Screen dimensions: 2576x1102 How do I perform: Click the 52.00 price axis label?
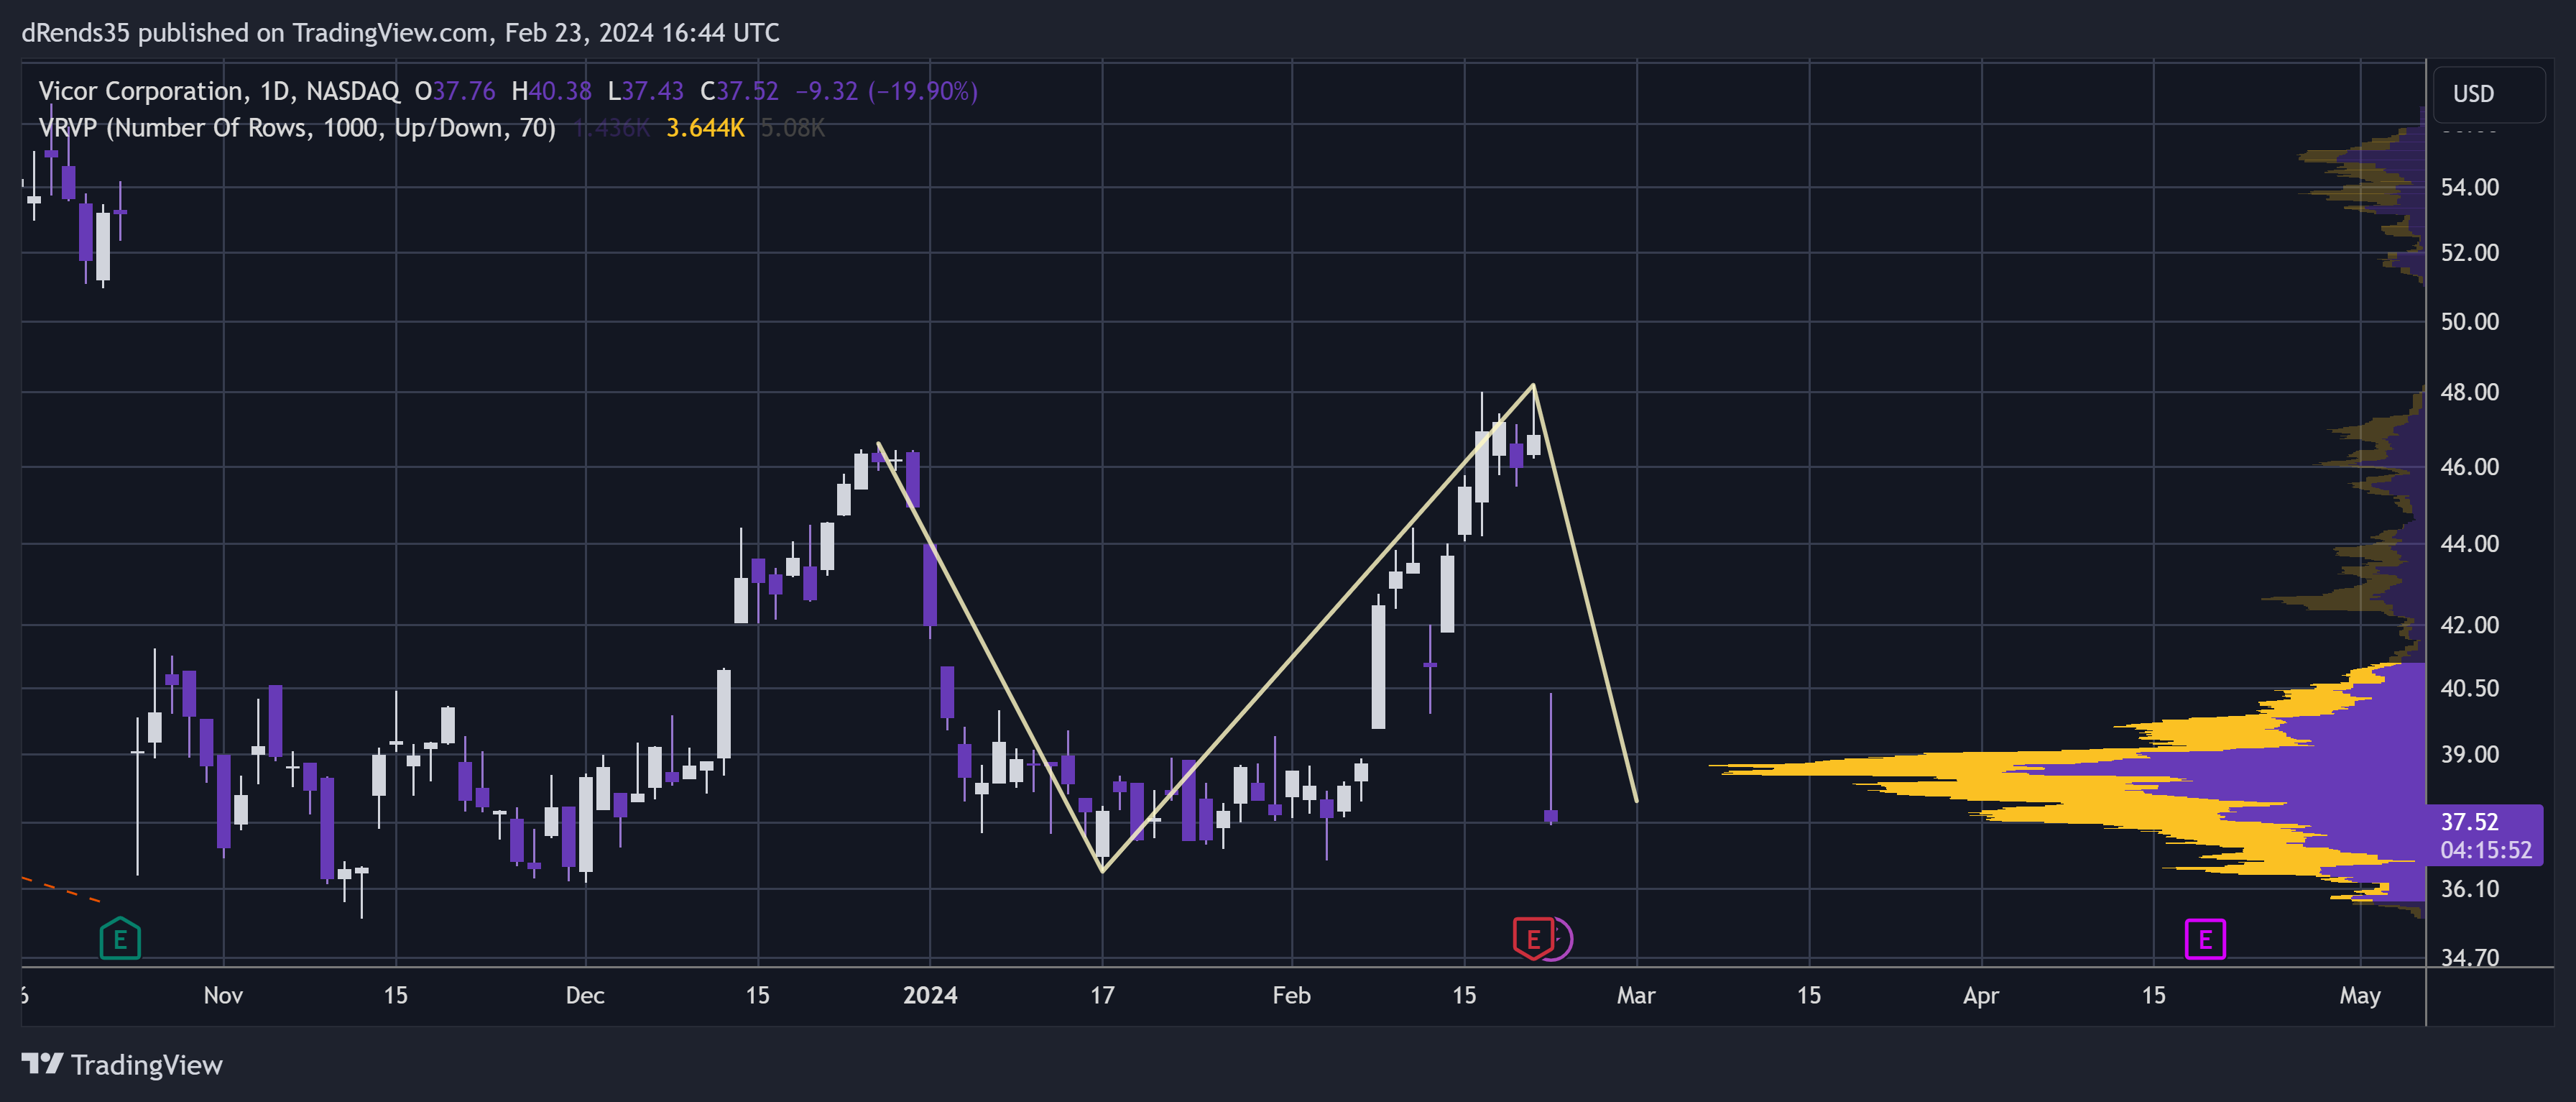click(x=2469, y=252)
